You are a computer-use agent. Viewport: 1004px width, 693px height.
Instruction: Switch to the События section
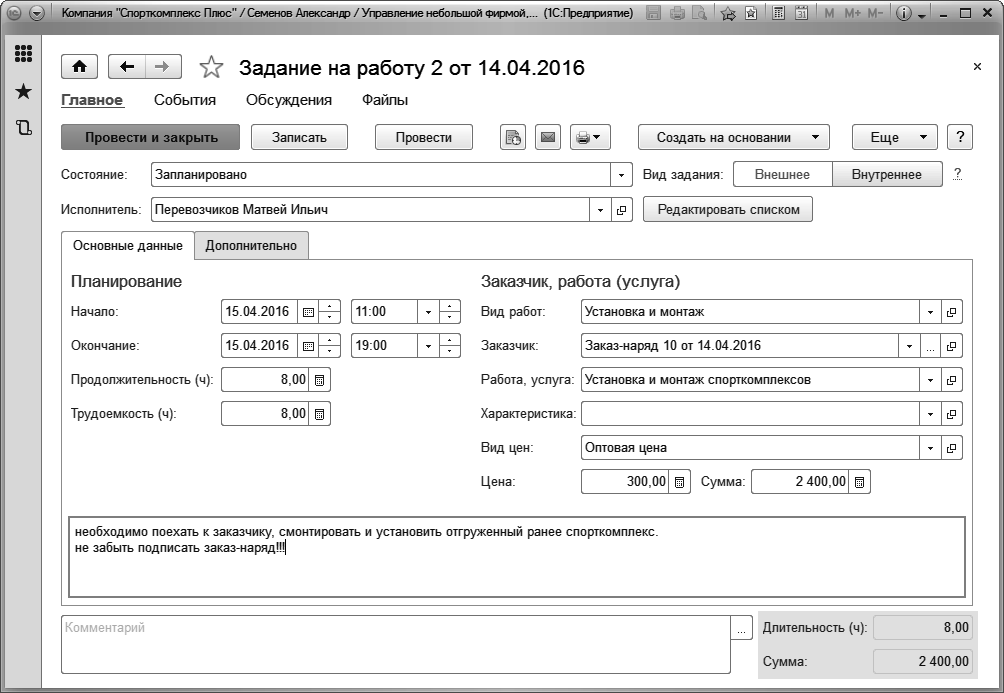tap(185, 100)
